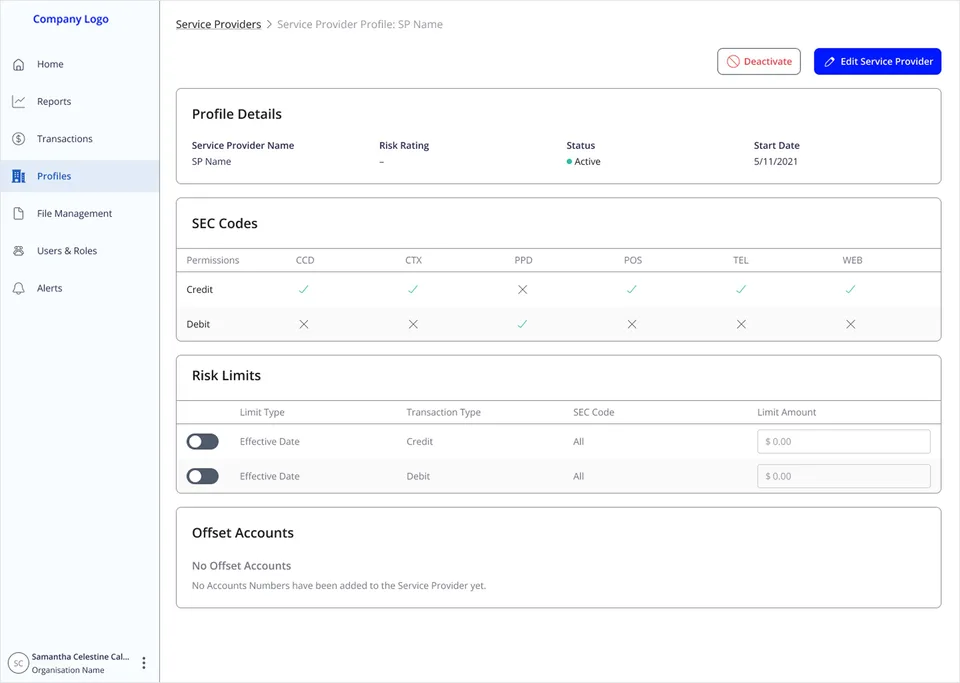Click the Debit POS cross mark
Screen dimensions: 960x683
click(x=632, y=324)
